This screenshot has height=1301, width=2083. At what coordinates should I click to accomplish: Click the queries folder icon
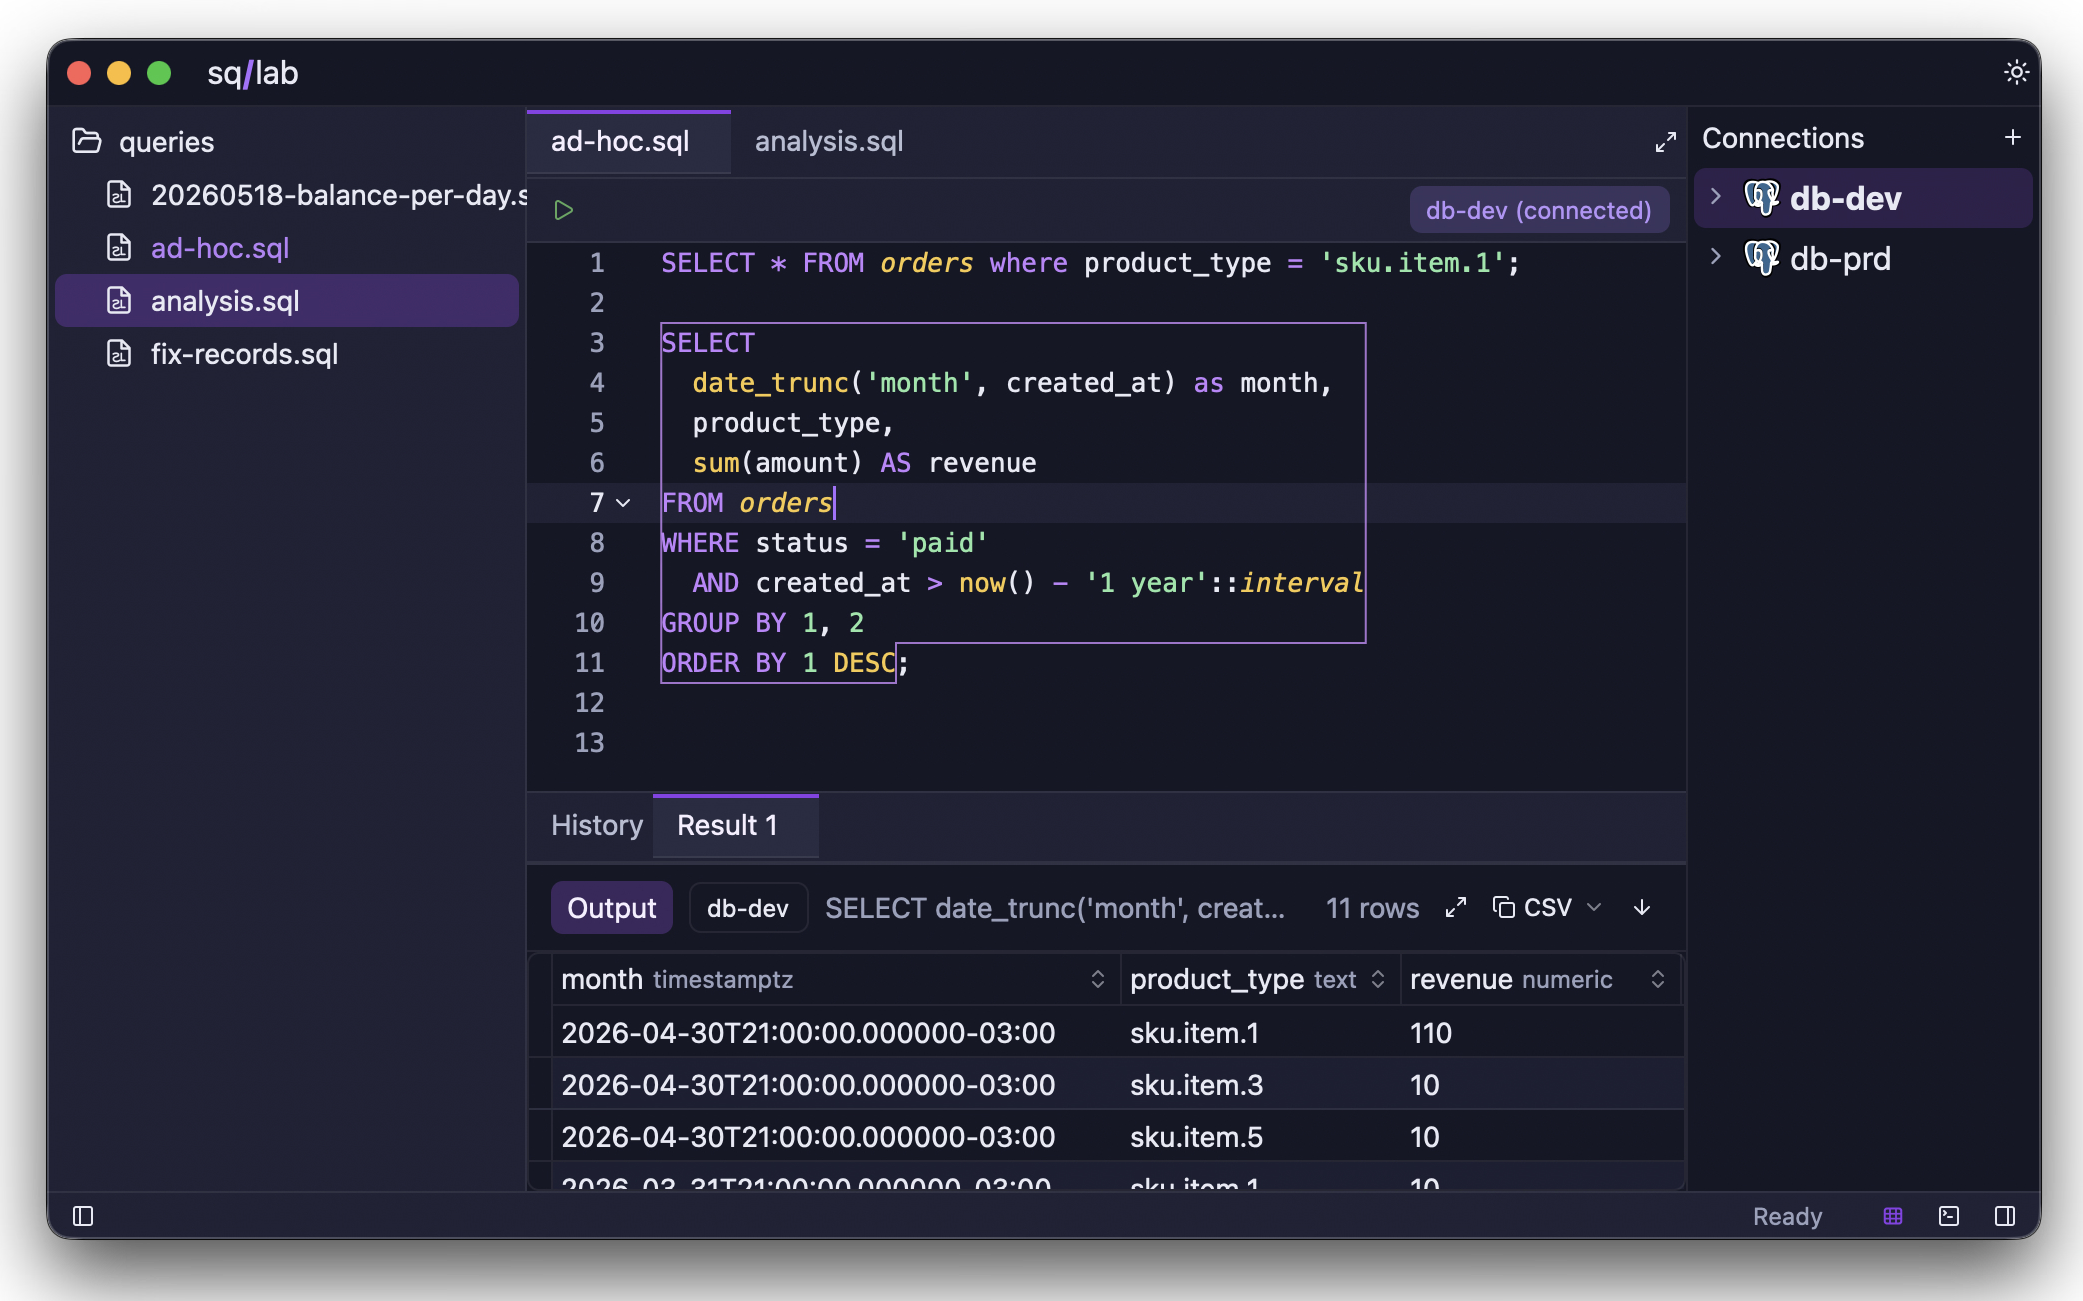pos(87,141)
